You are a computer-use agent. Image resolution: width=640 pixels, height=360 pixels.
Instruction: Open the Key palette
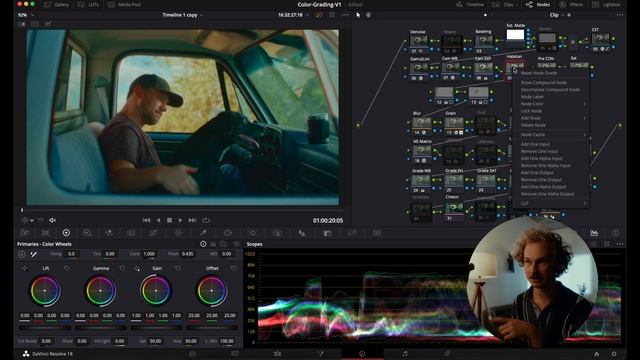click(327, 233)
